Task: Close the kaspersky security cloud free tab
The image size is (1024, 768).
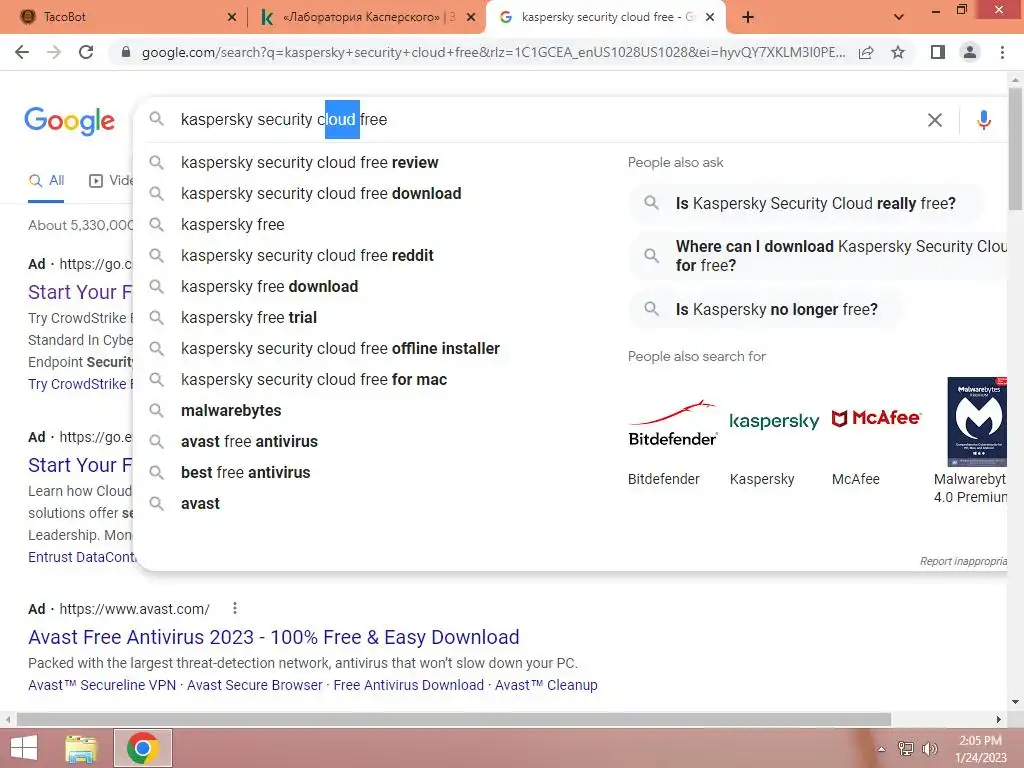Action: click(711, 17)
